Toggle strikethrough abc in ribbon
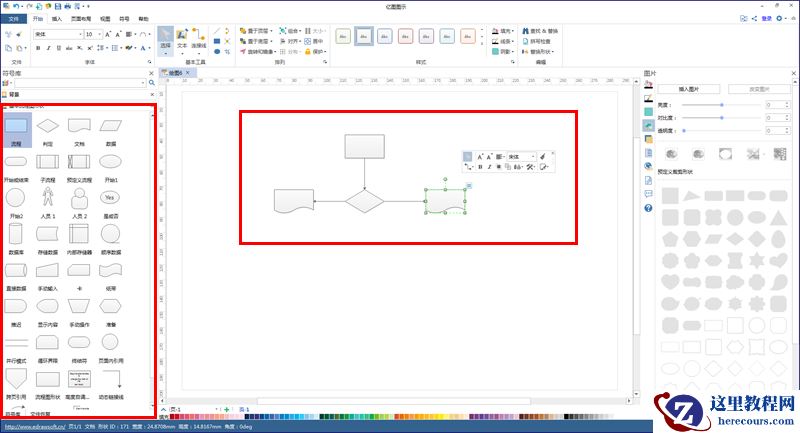This screenshot has width=800, height=433. click(69, 48)
